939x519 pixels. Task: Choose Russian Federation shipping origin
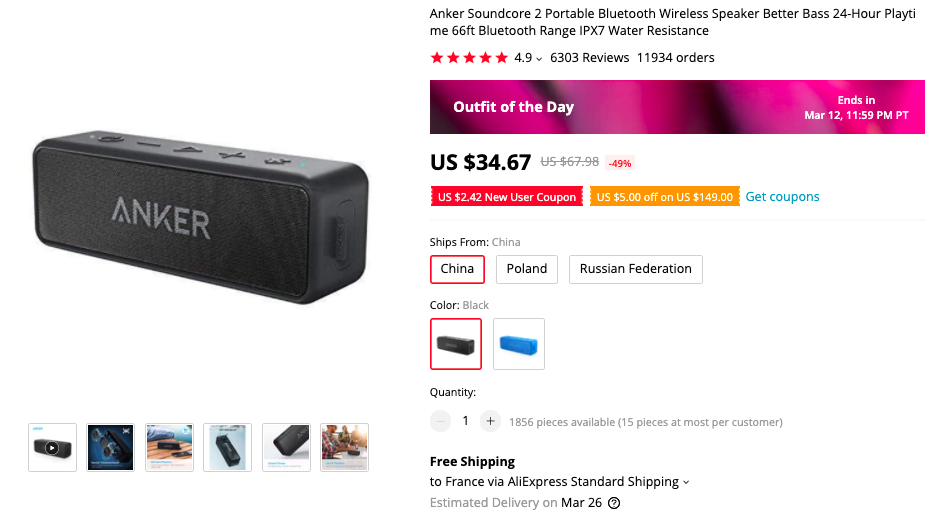tap(636, 269)
